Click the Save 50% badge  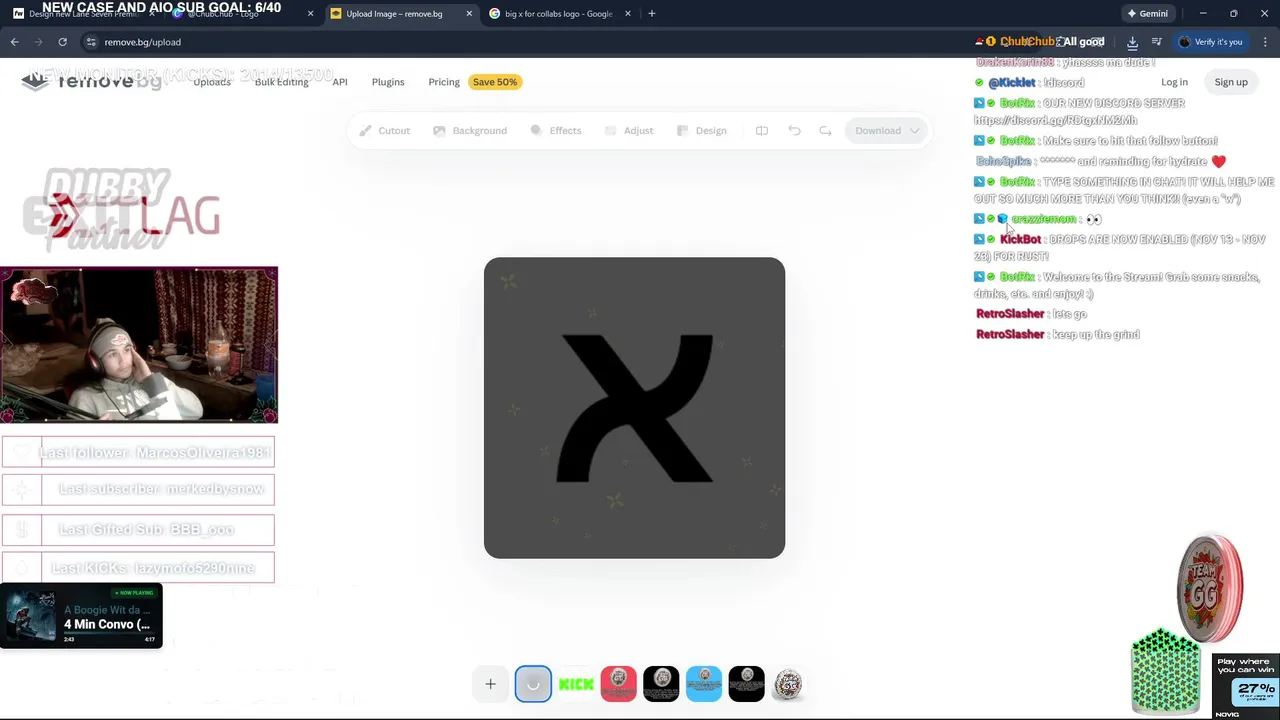495,82
